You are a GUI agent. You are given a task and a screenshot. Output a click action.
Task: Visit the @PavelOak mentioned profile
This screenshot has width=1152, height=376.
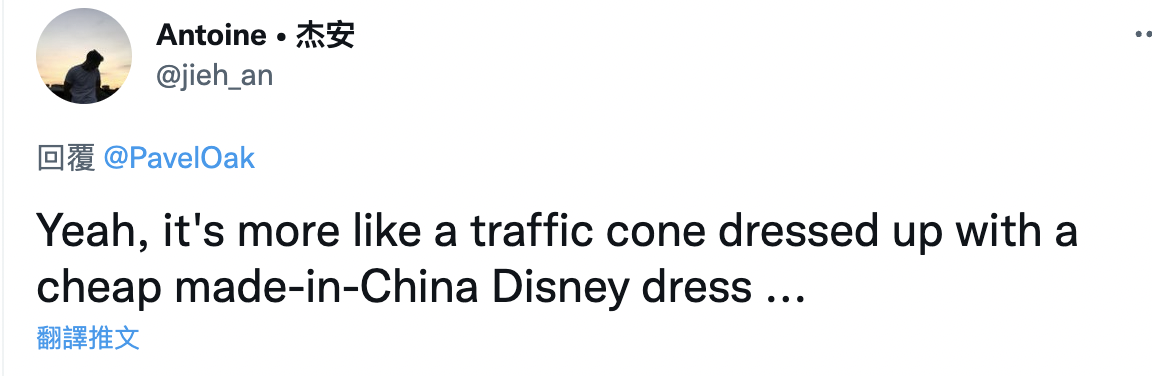coord(179,158)
